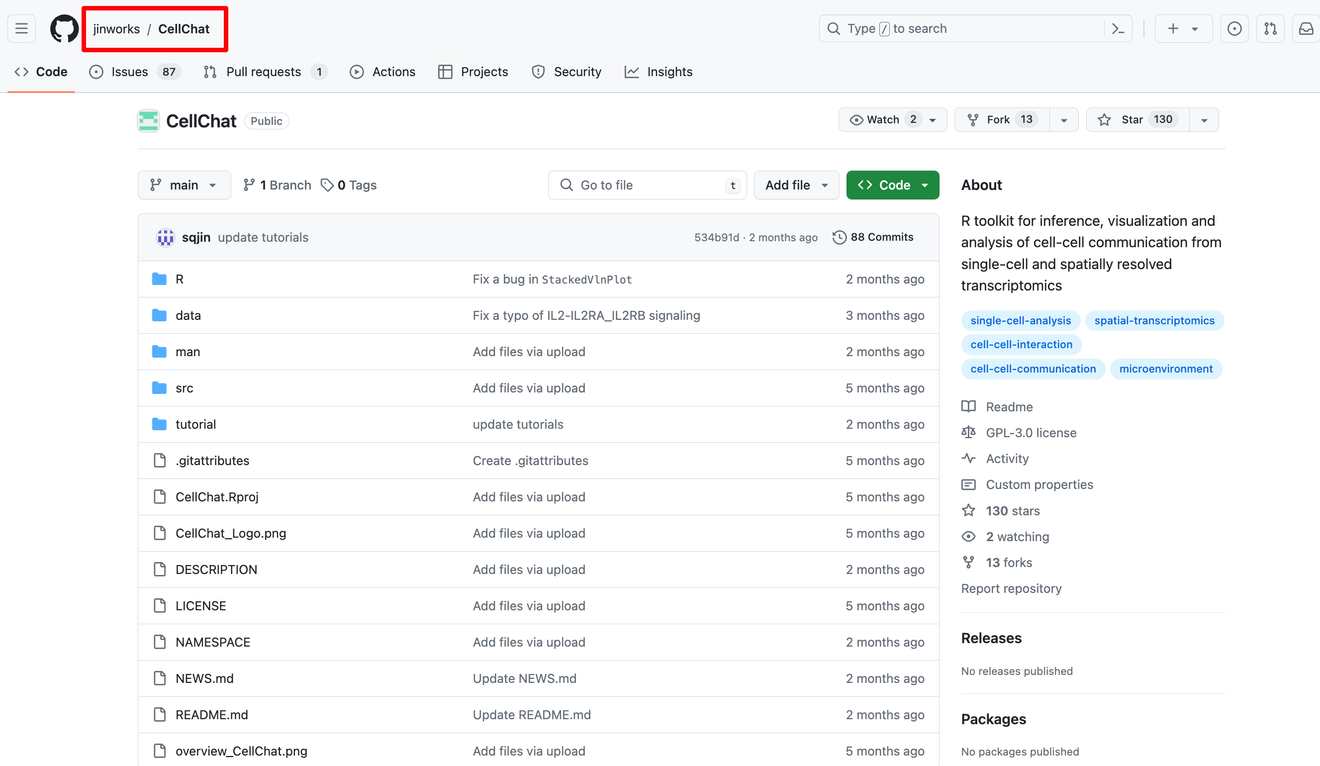
Task: Open the NAMESPACE file
Action: [213, 642]
